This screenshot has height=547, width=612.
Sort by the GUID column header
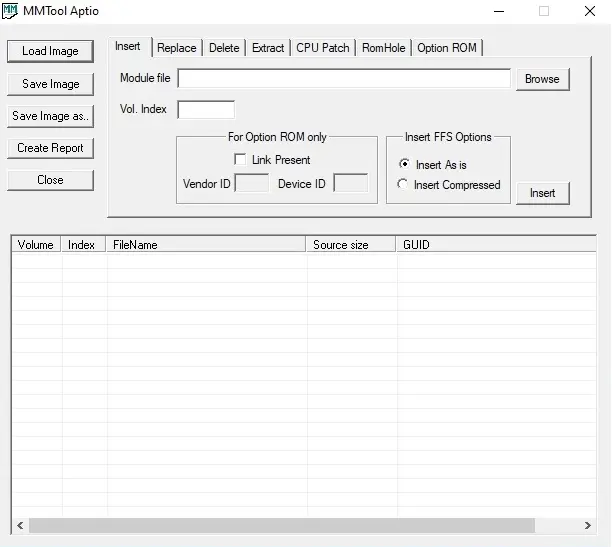pos(496,244)
